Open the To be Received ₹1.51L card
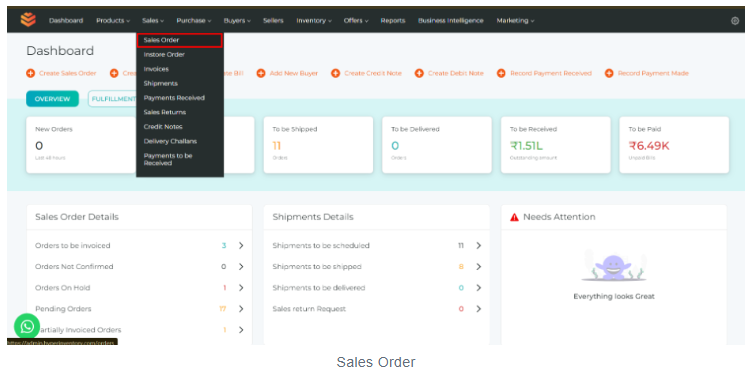Image resolution: width=756 pixels, height=378 pixels. tap(556, 145)
